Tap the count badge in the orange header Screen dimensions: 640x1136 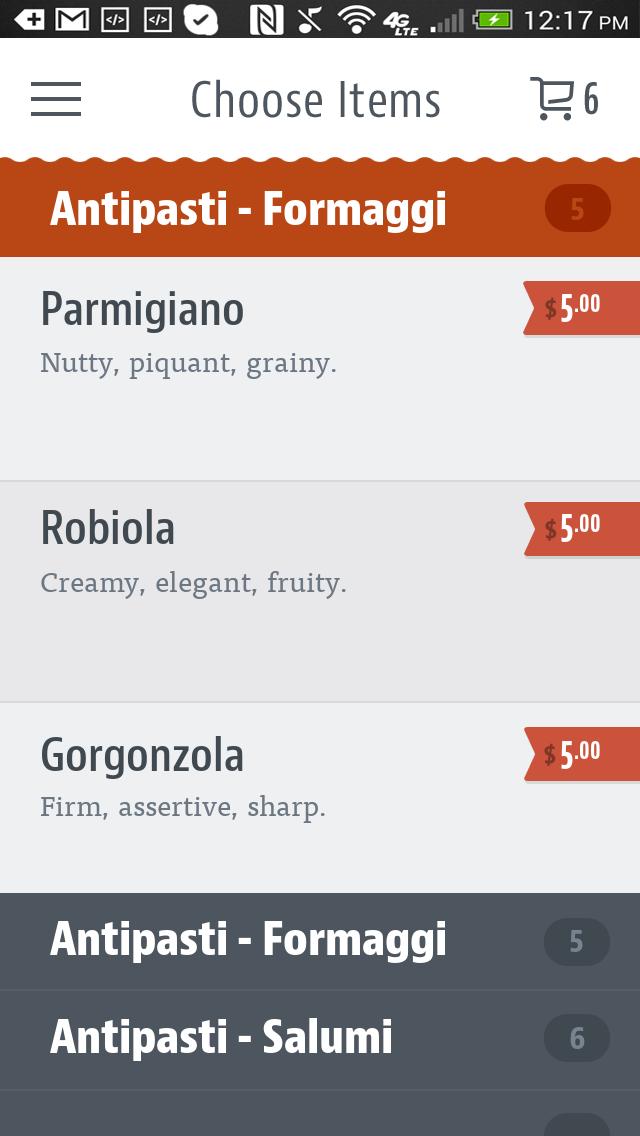pos(577,209)
